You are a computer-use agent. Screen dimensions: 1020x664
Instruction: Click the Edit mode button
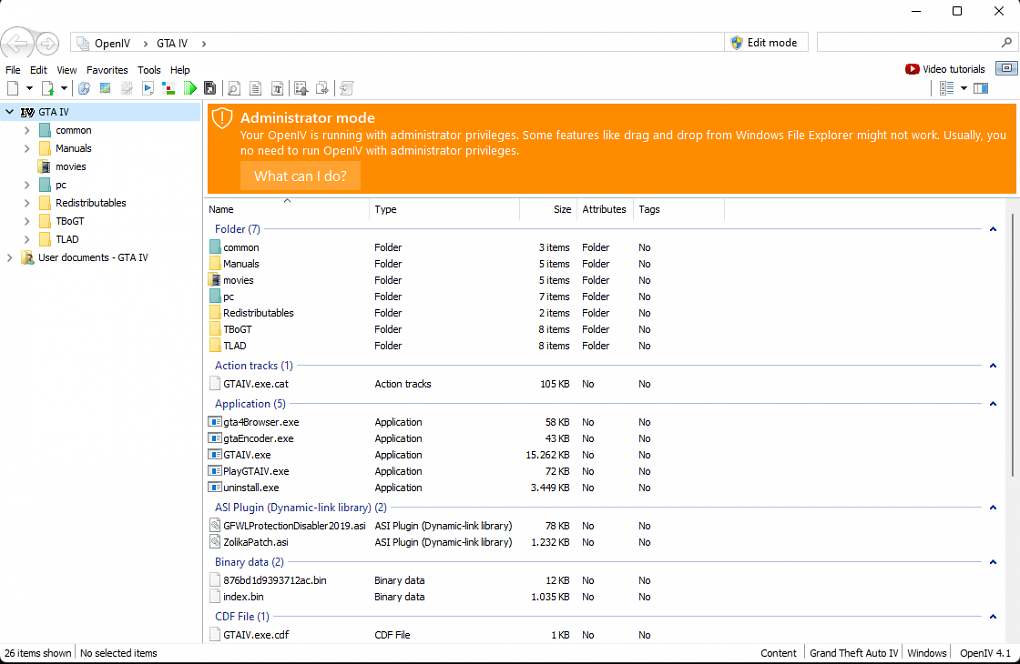coord(766,42)
